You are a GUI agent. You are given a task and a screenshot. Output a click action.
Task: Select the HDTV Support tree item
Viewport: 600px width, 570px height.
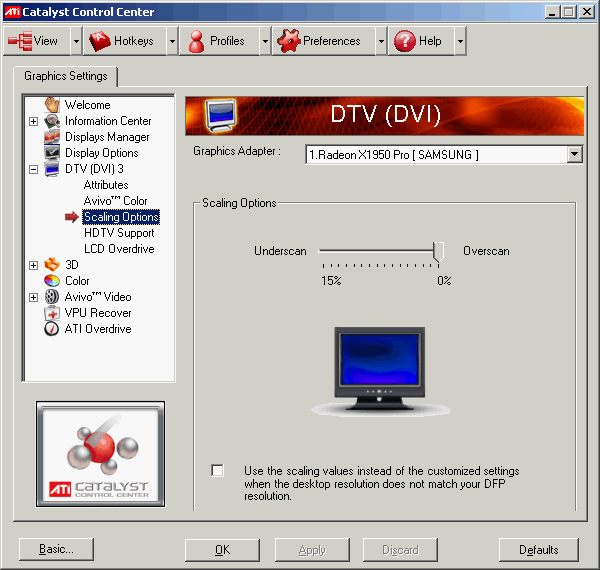tap(119, 233)
